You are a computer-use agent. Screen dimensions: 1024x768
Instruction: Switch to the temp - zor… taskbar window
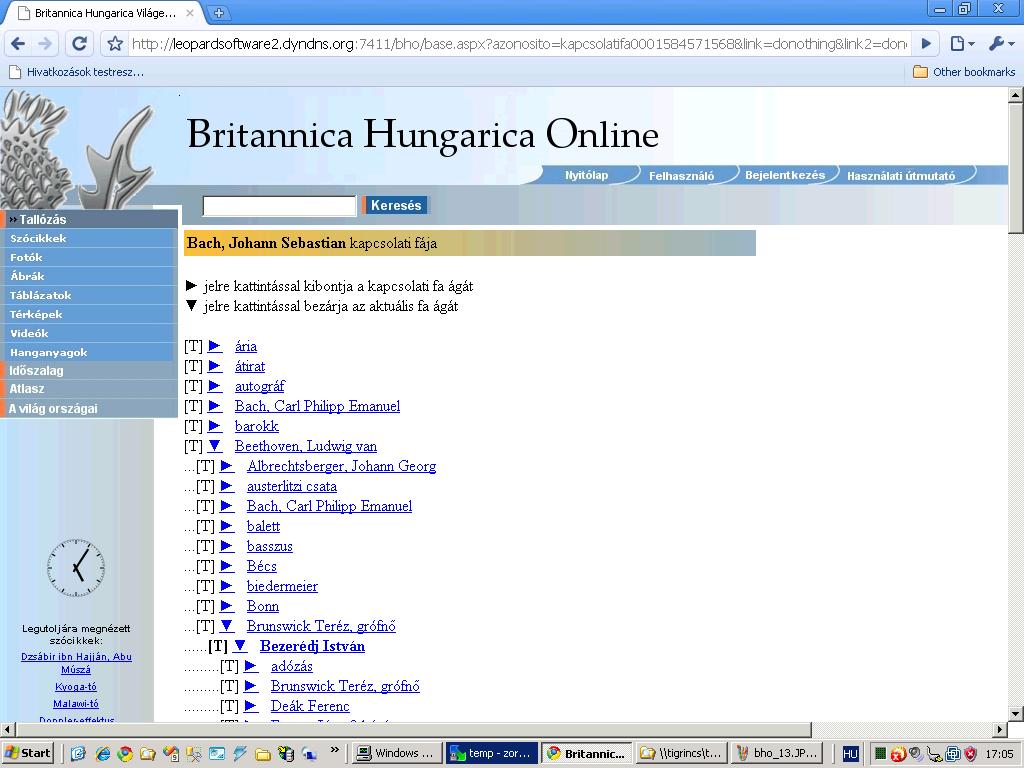pos(492,754)
